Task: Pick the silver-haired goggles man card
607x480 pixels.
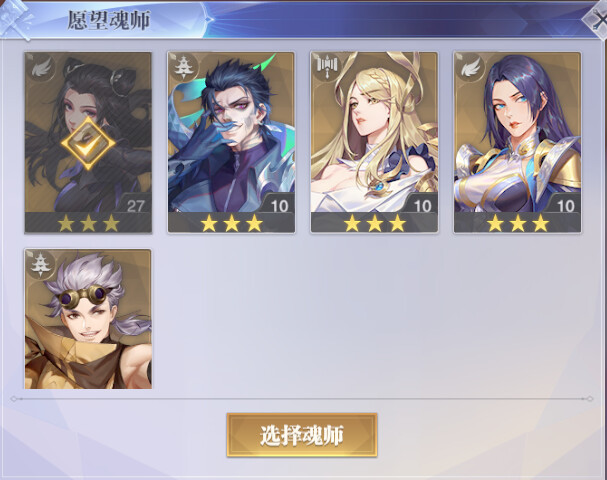Action: click(x=88, y=319)
